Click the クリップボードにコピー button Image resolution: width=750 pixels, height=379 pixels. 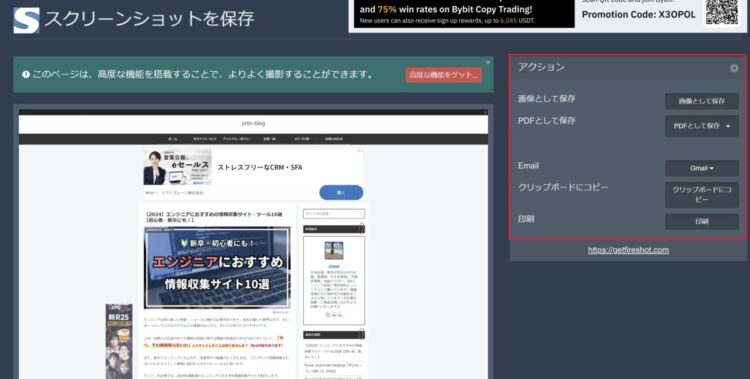point(702,194)
